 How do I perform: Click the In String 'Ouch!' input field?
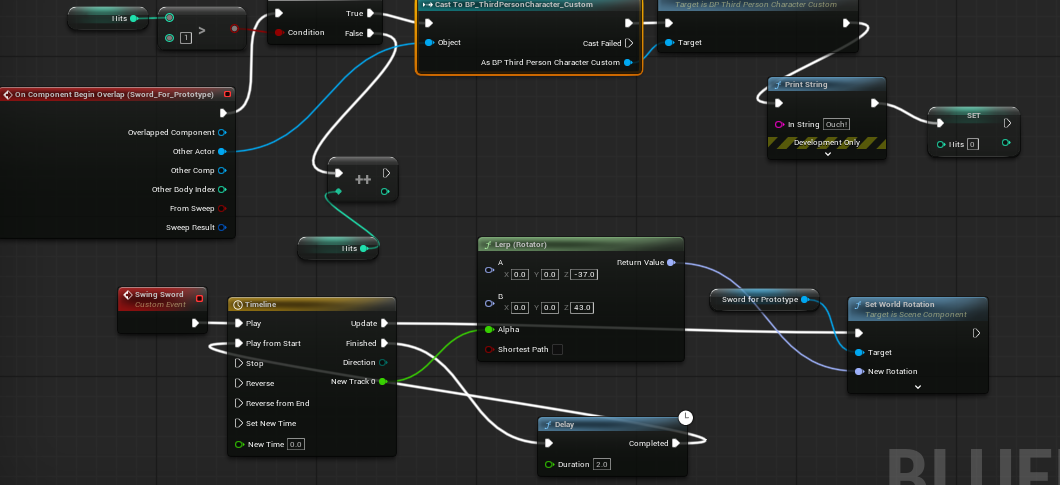click(x=836, y=124)
